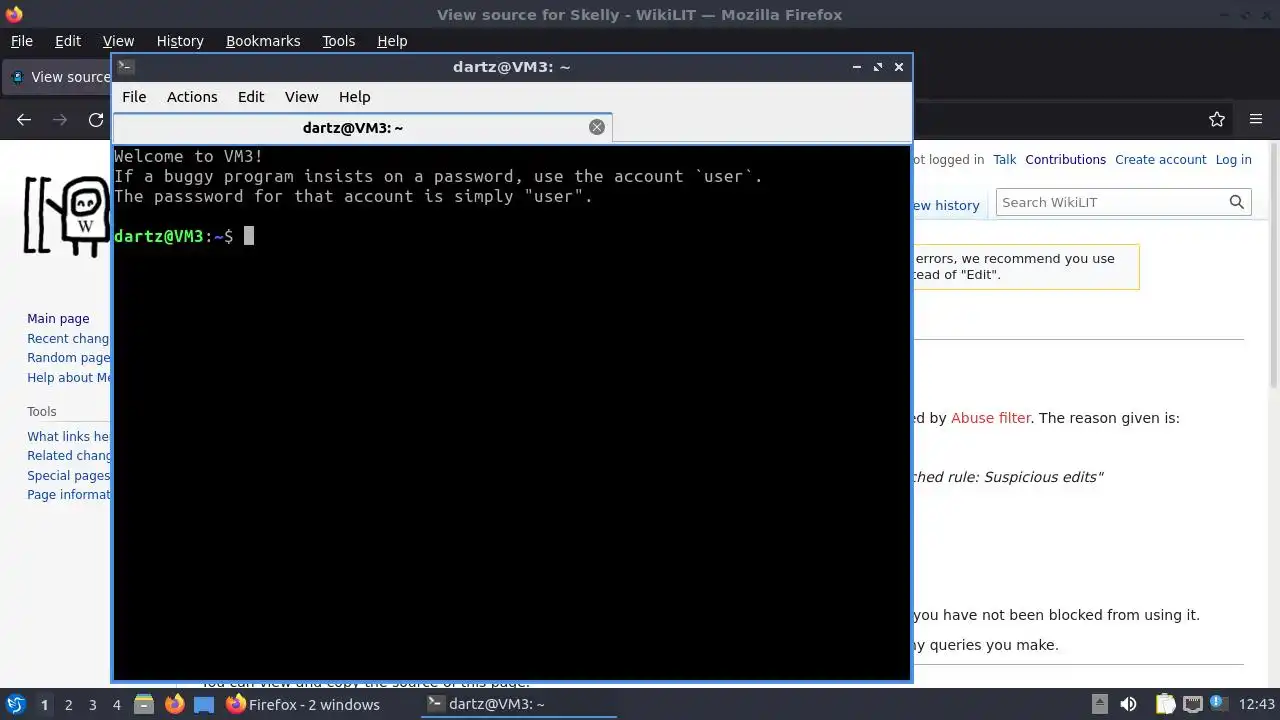Focus the Search WikiLIT field

click(x=1112, y=202)
